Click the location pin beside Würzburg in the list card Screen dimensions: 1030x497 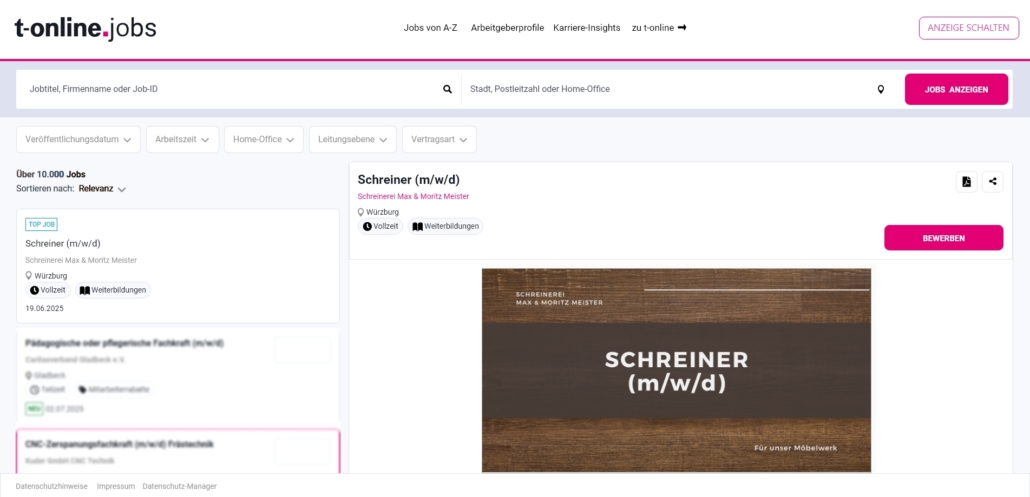[29, 276]
